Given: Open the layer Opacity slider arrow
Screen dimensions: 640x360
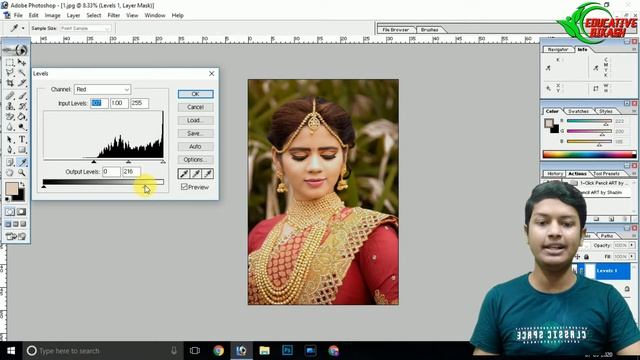Looking at the screenshot, I should [x=632, y=245].
